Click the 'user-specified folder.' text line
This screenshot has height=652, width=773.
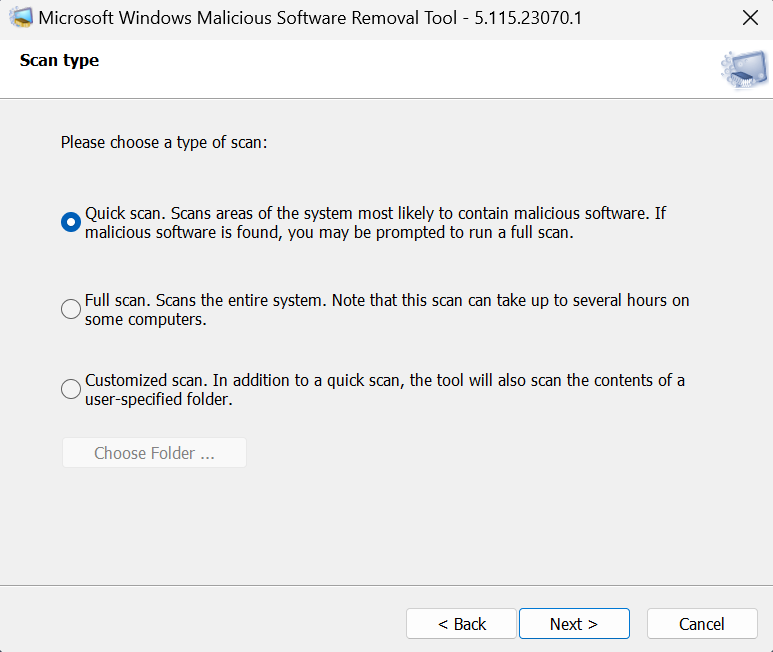pyautogui.click(x=160, y=400)
